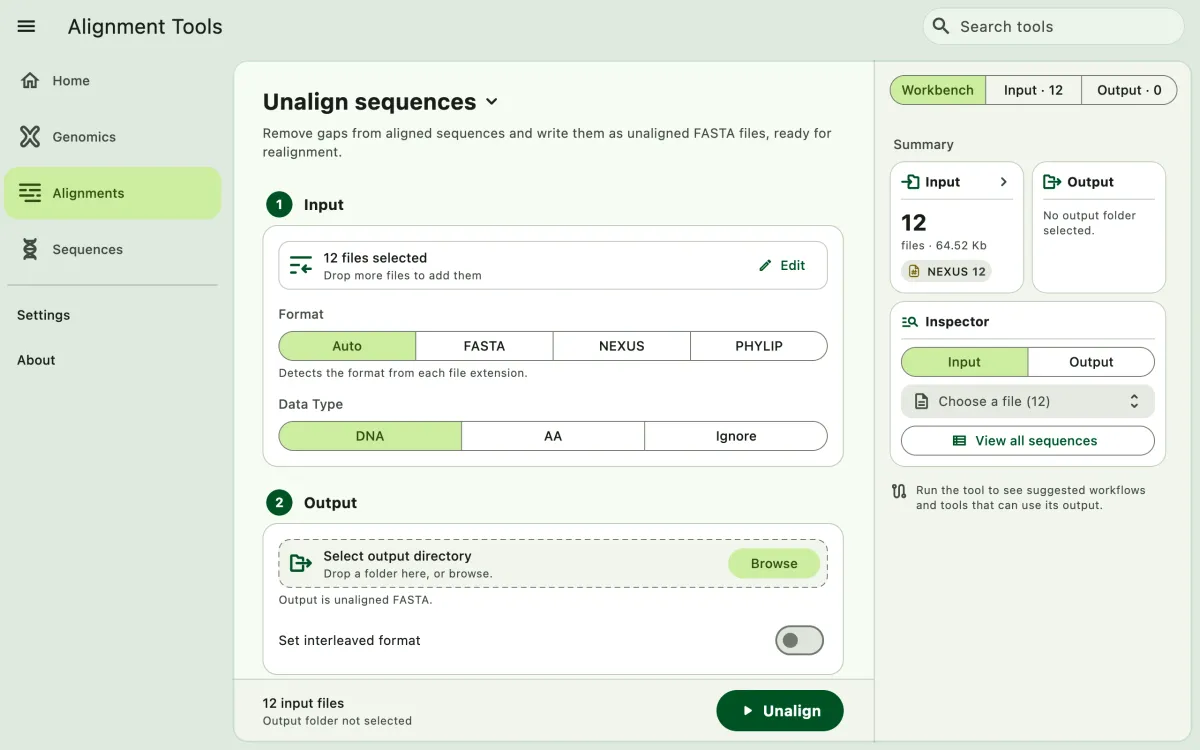
Task: Run the Unalign button
Action: 780,711
